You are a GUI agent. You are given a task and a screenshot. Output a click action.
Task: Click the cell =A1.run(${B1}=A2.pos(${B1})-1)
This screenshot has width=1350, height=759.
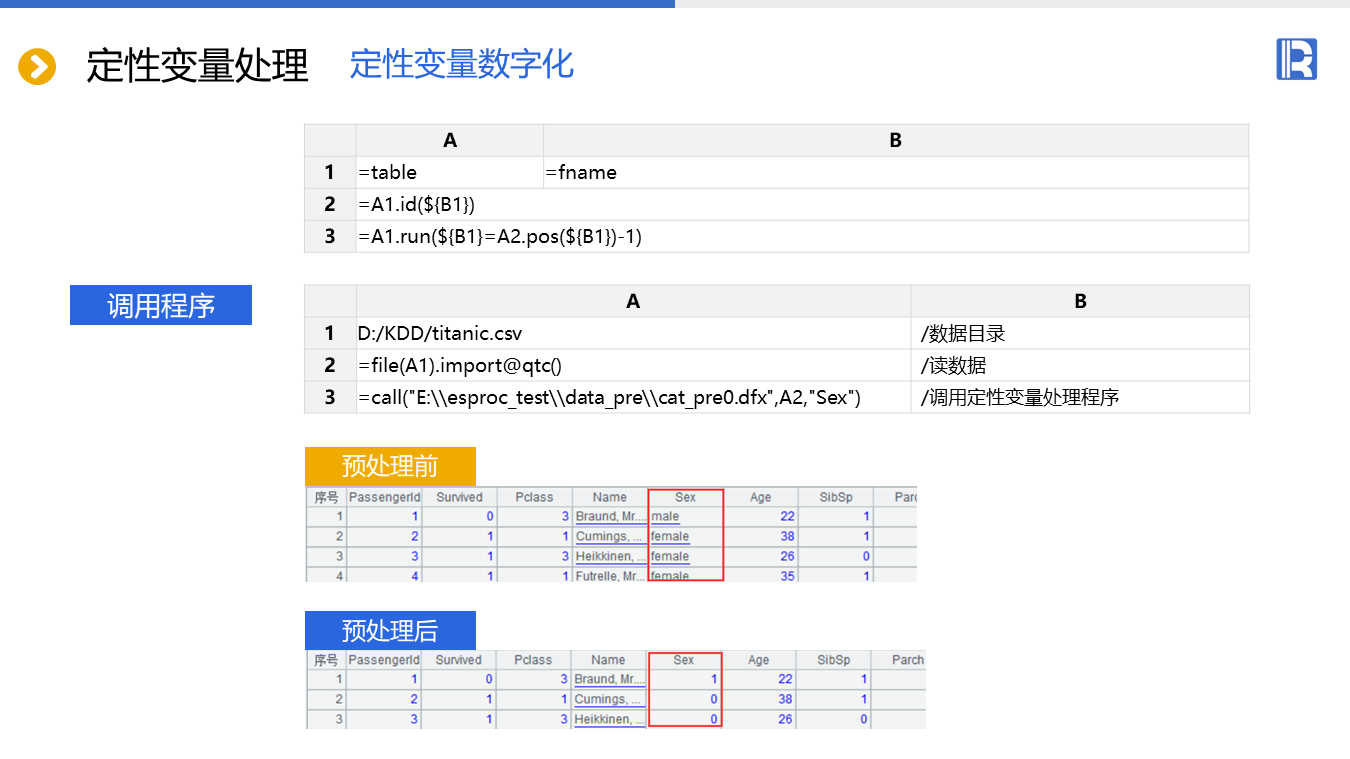pos(802,236)
